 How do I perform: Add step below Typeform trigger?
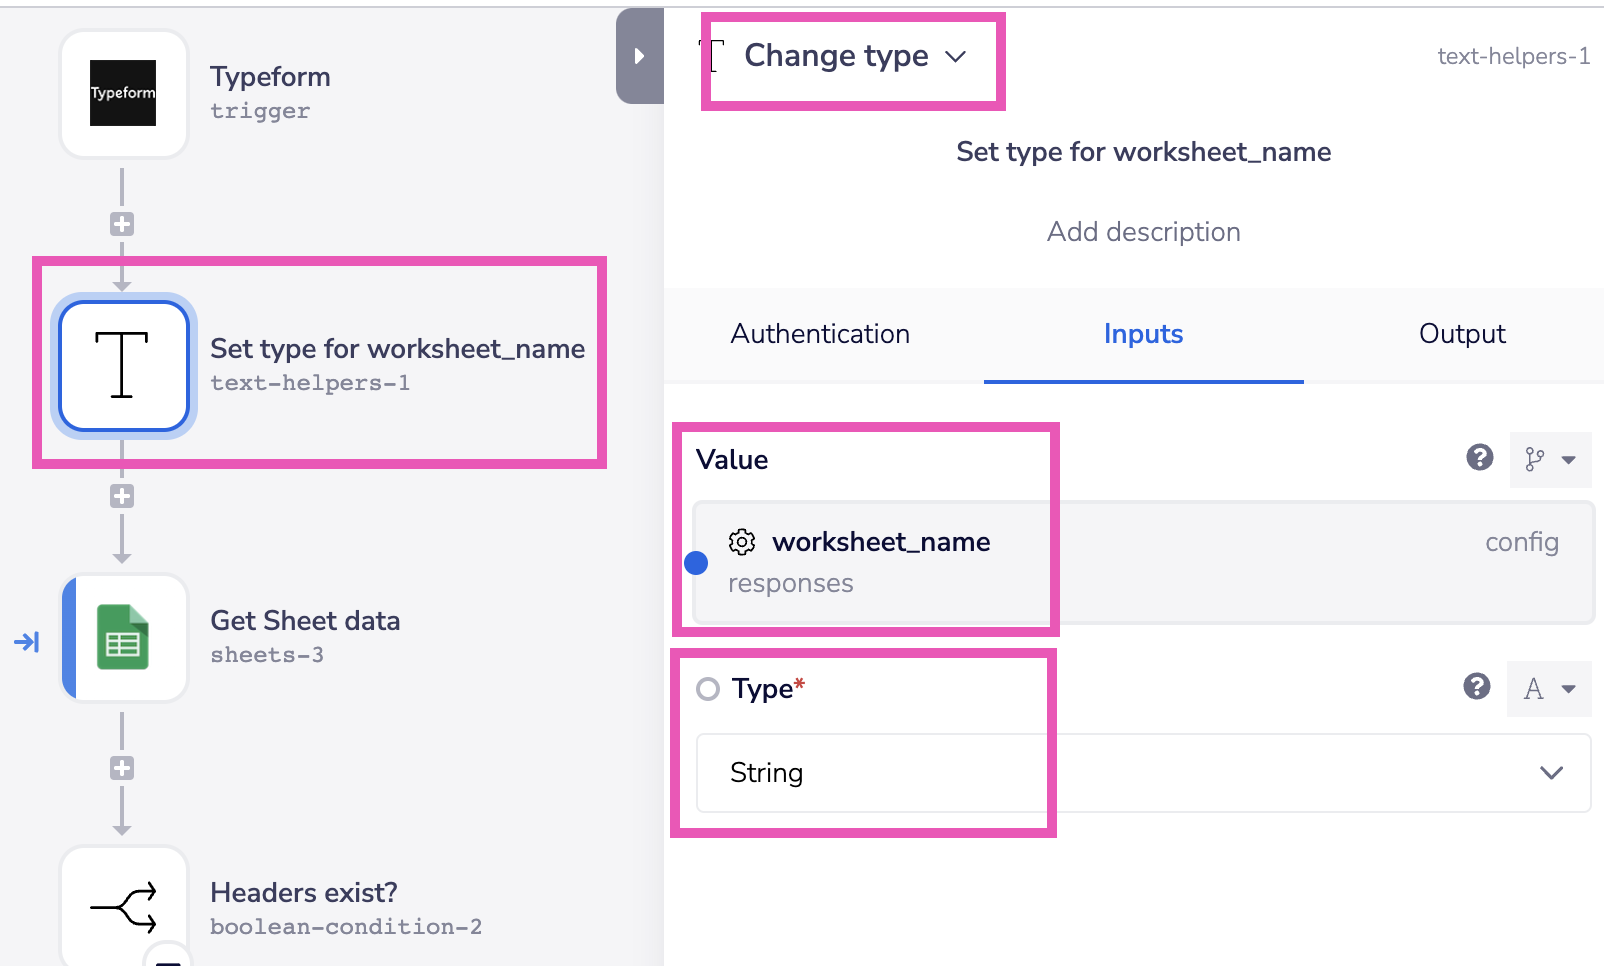(x=122, y=224)
